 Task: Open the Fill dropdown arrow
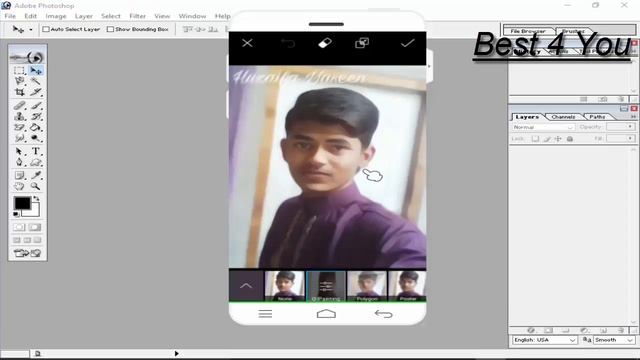[x=630, y=139]
